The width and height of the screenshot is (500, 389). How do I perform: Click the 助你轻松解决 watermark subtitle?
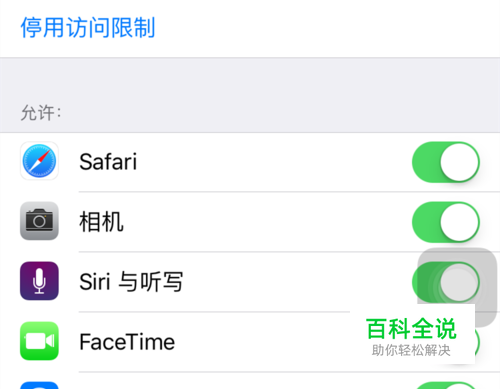(411, 350)
